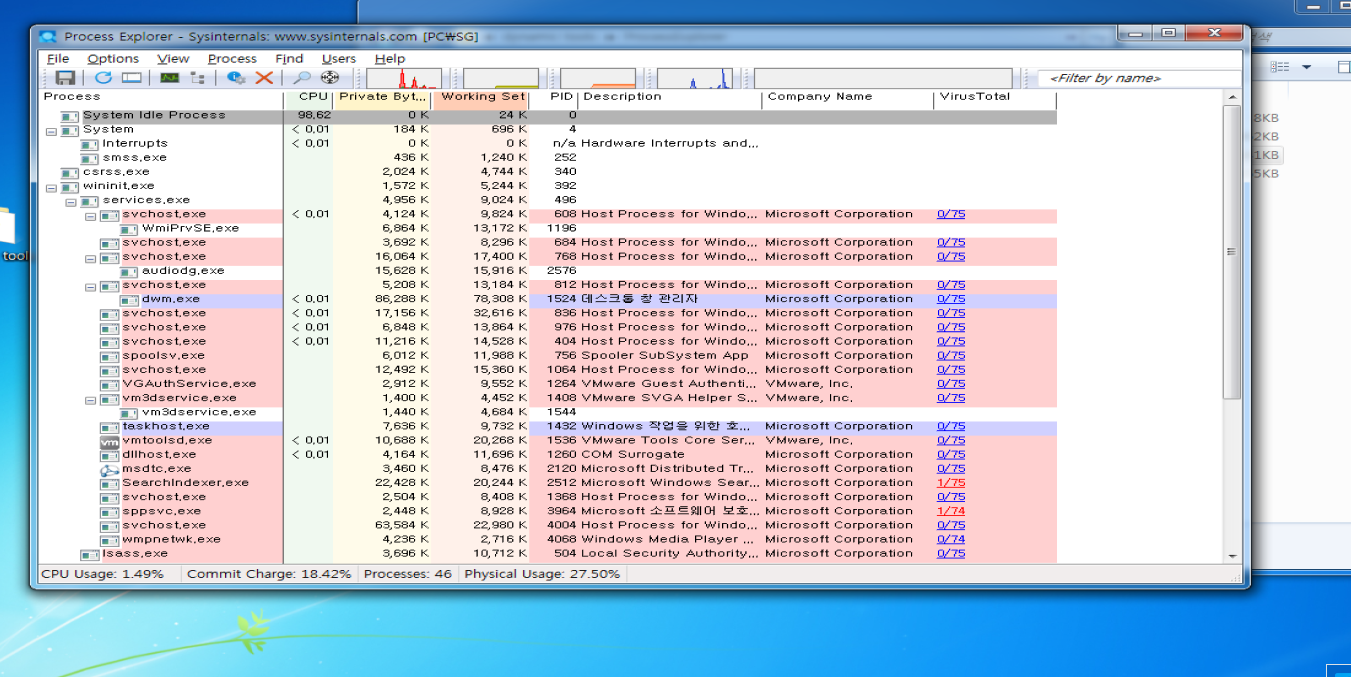Open the Help menu
This screenshot has width=1351, height=677.
(x=390, y=59)
